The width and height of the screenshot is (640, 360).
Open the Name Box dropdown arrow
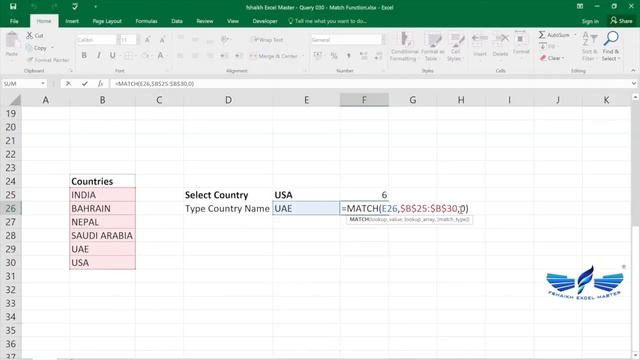pyautogui.click(x=43, y=84)
